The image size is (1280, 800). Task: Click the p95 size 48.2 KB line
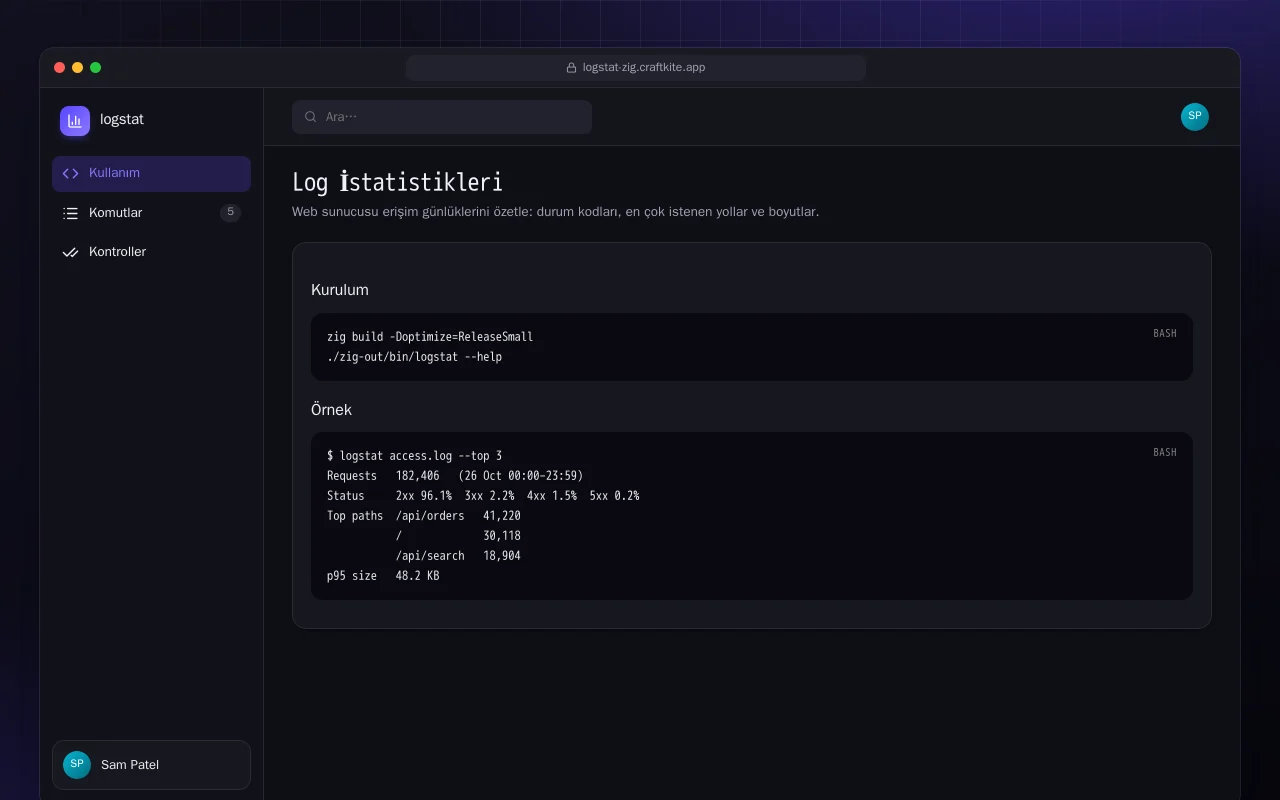tap(383, 576)
